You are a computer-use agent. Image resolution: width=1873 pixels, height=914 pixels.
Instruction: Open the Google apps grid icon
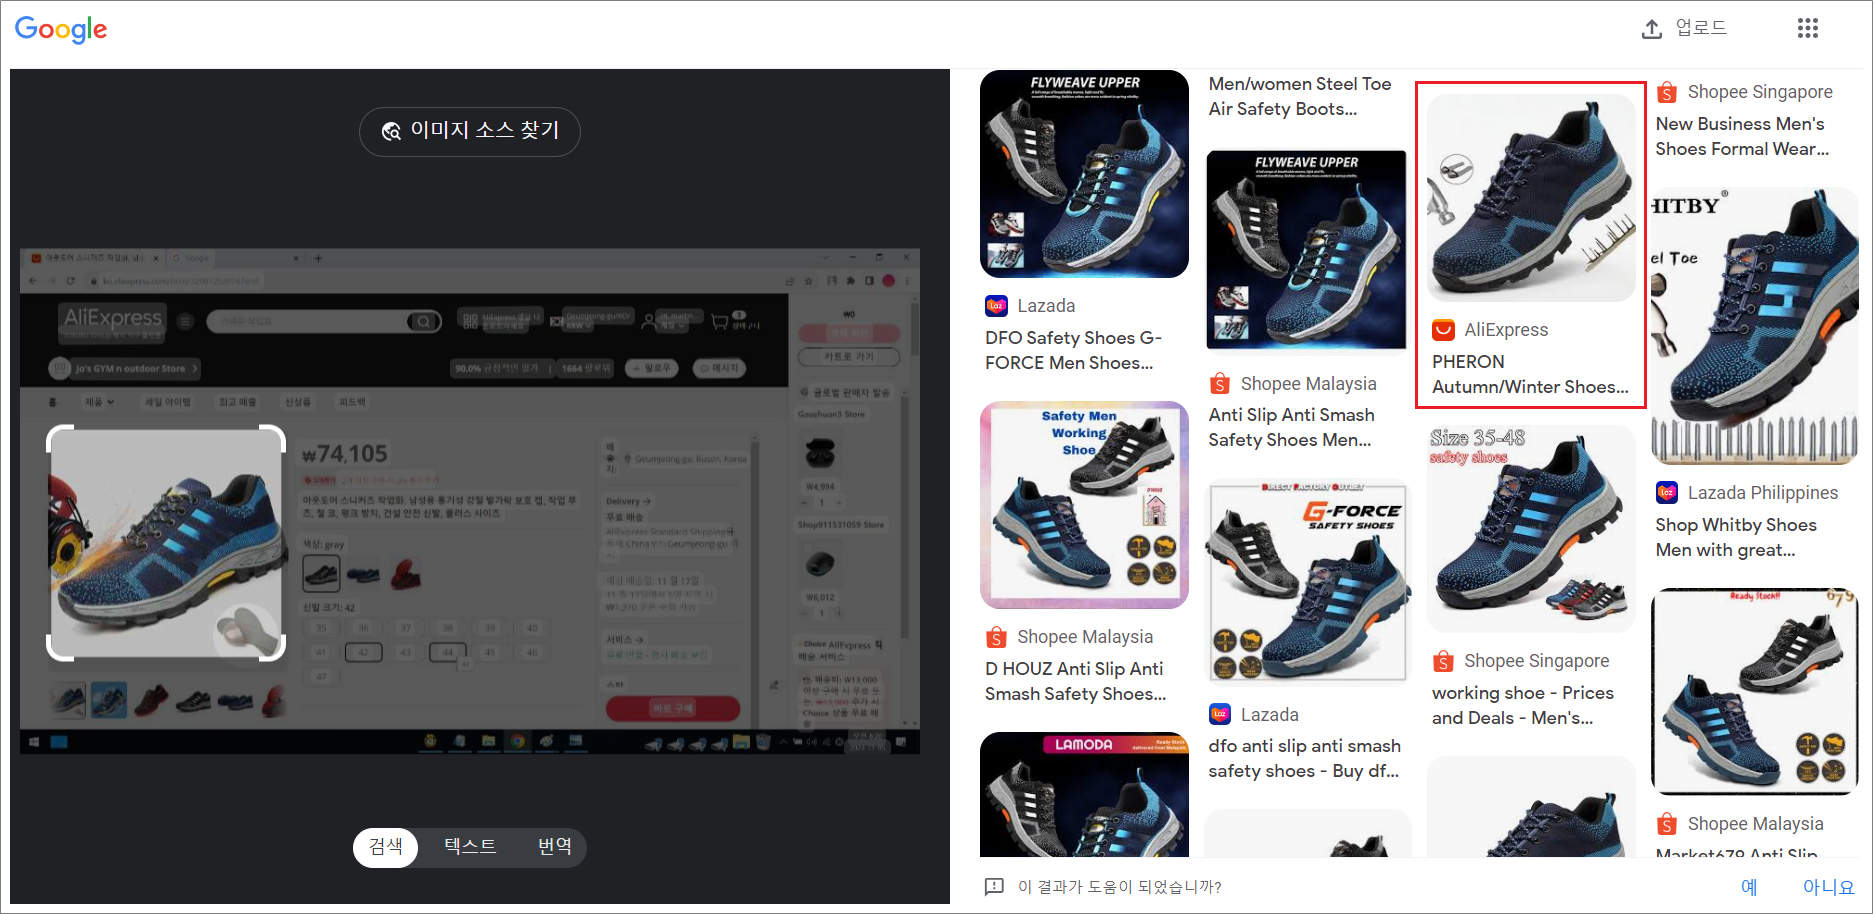[1807, 28]
